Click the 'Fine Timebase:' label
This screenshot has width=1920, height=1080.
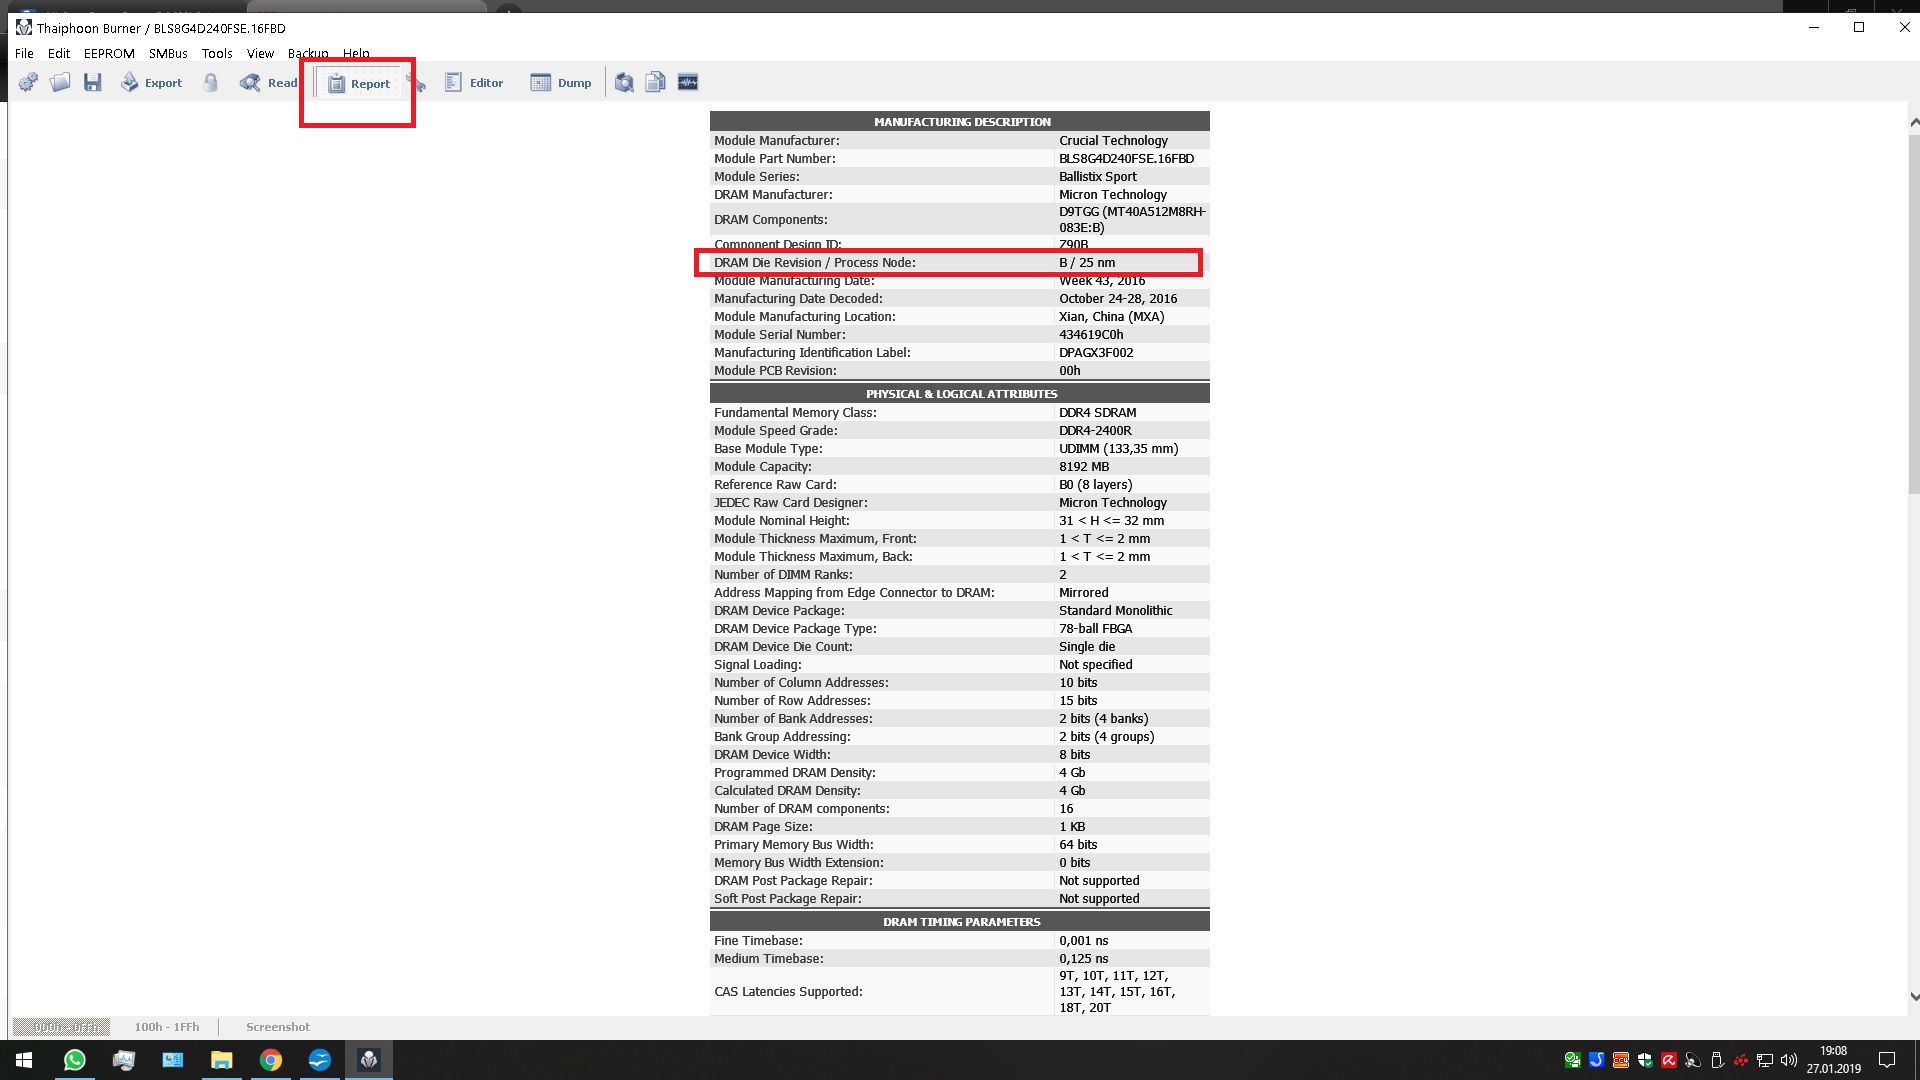tap(758, 941)
